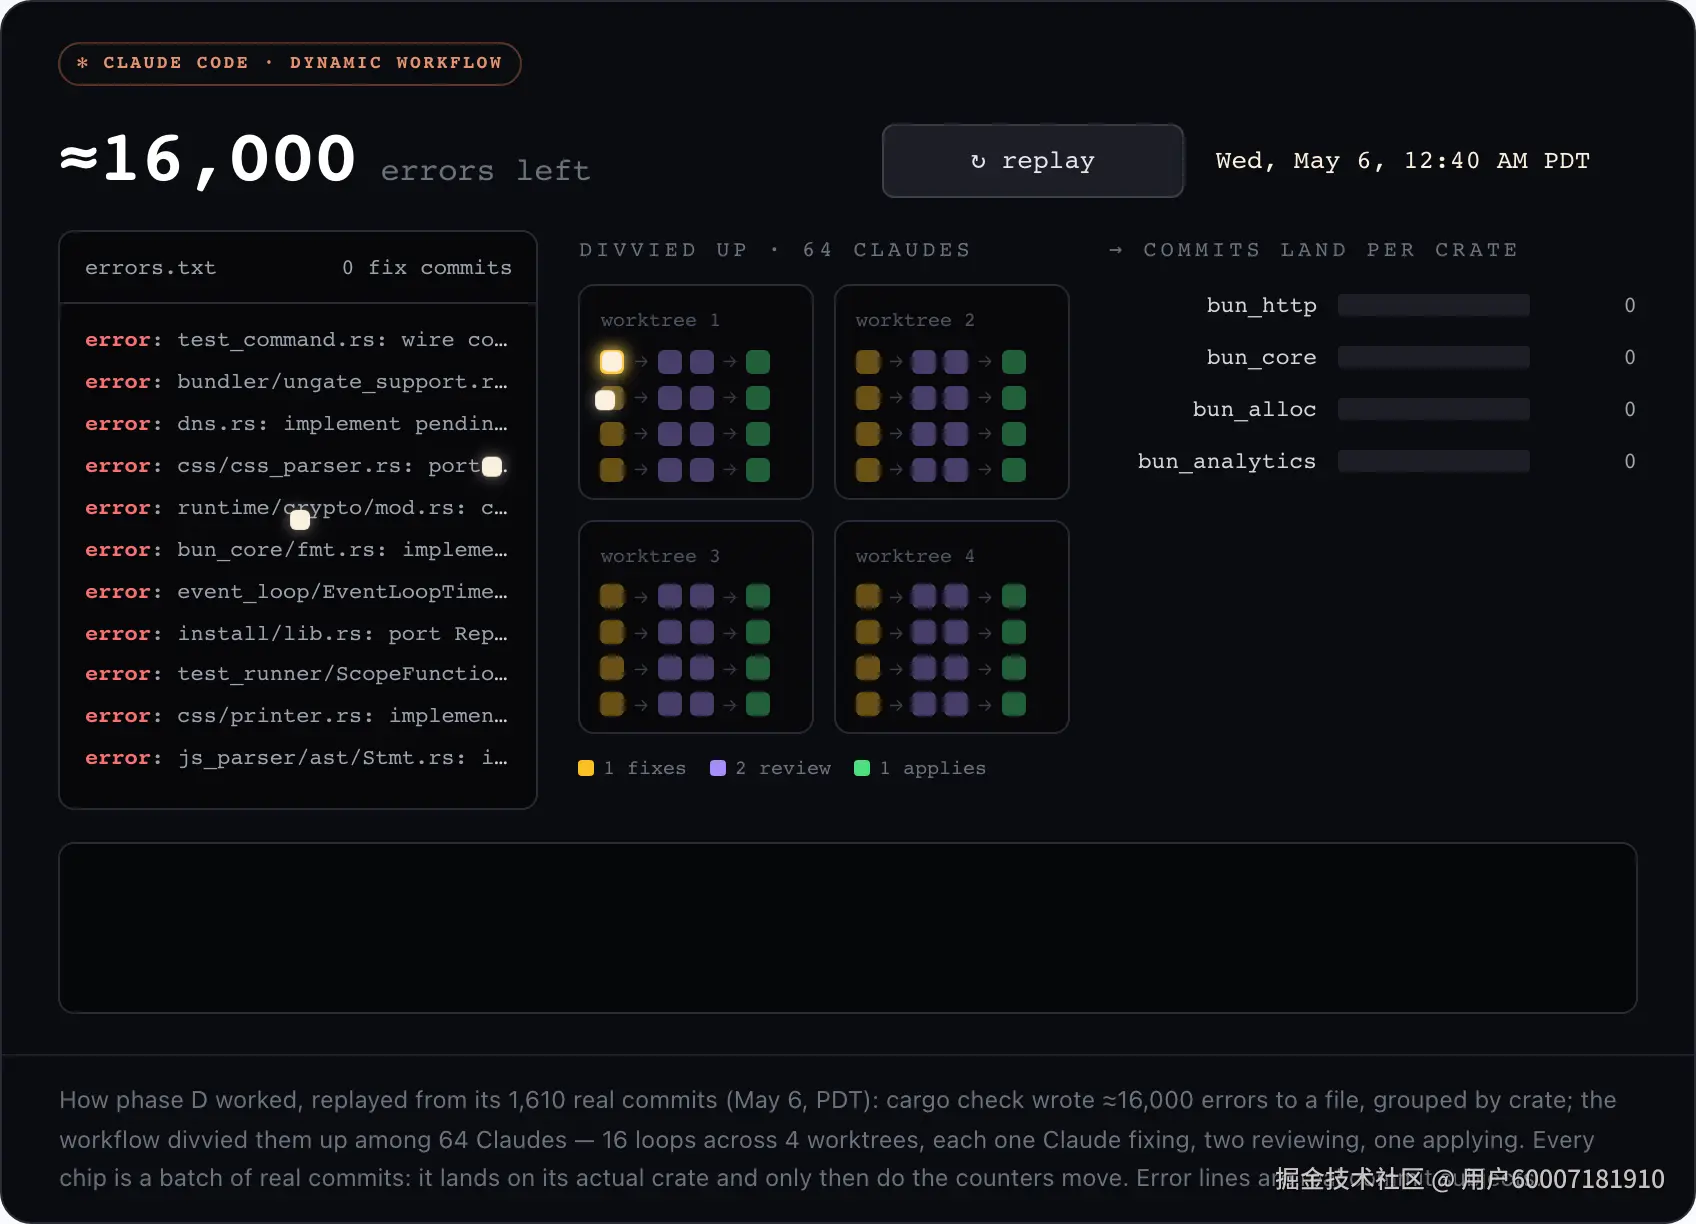Click the yellow fix chip in worktree 2's first row

tap(868, 361)
